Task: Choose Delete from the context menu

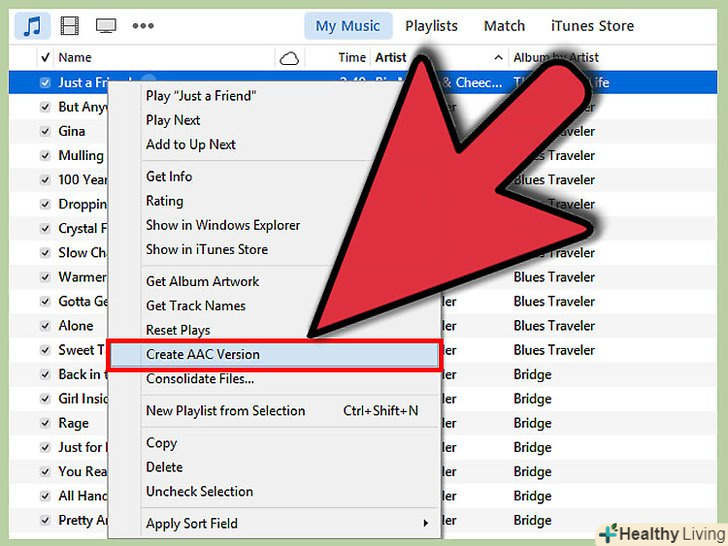Action: click(x=164, y=467)
